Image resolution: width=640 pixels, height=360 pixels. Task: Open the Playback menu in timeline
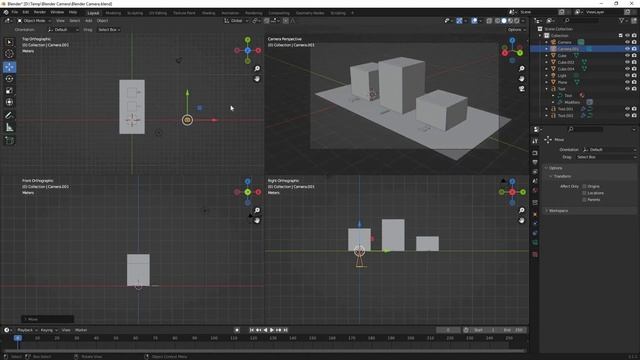(27, 330)
